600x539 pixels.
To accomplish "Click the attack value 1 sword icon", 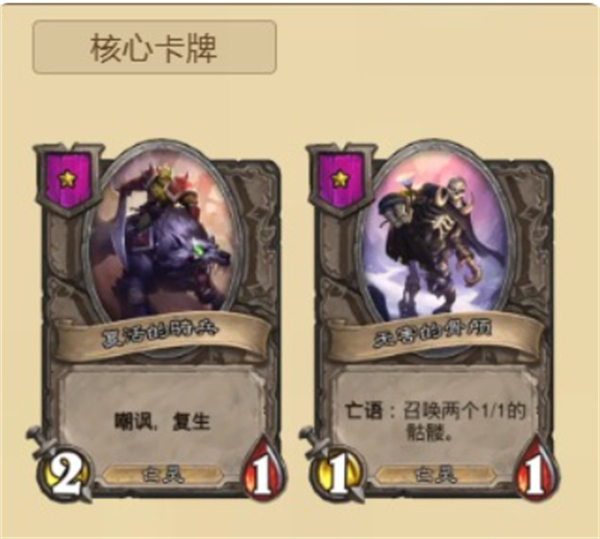I will [334, 470].
